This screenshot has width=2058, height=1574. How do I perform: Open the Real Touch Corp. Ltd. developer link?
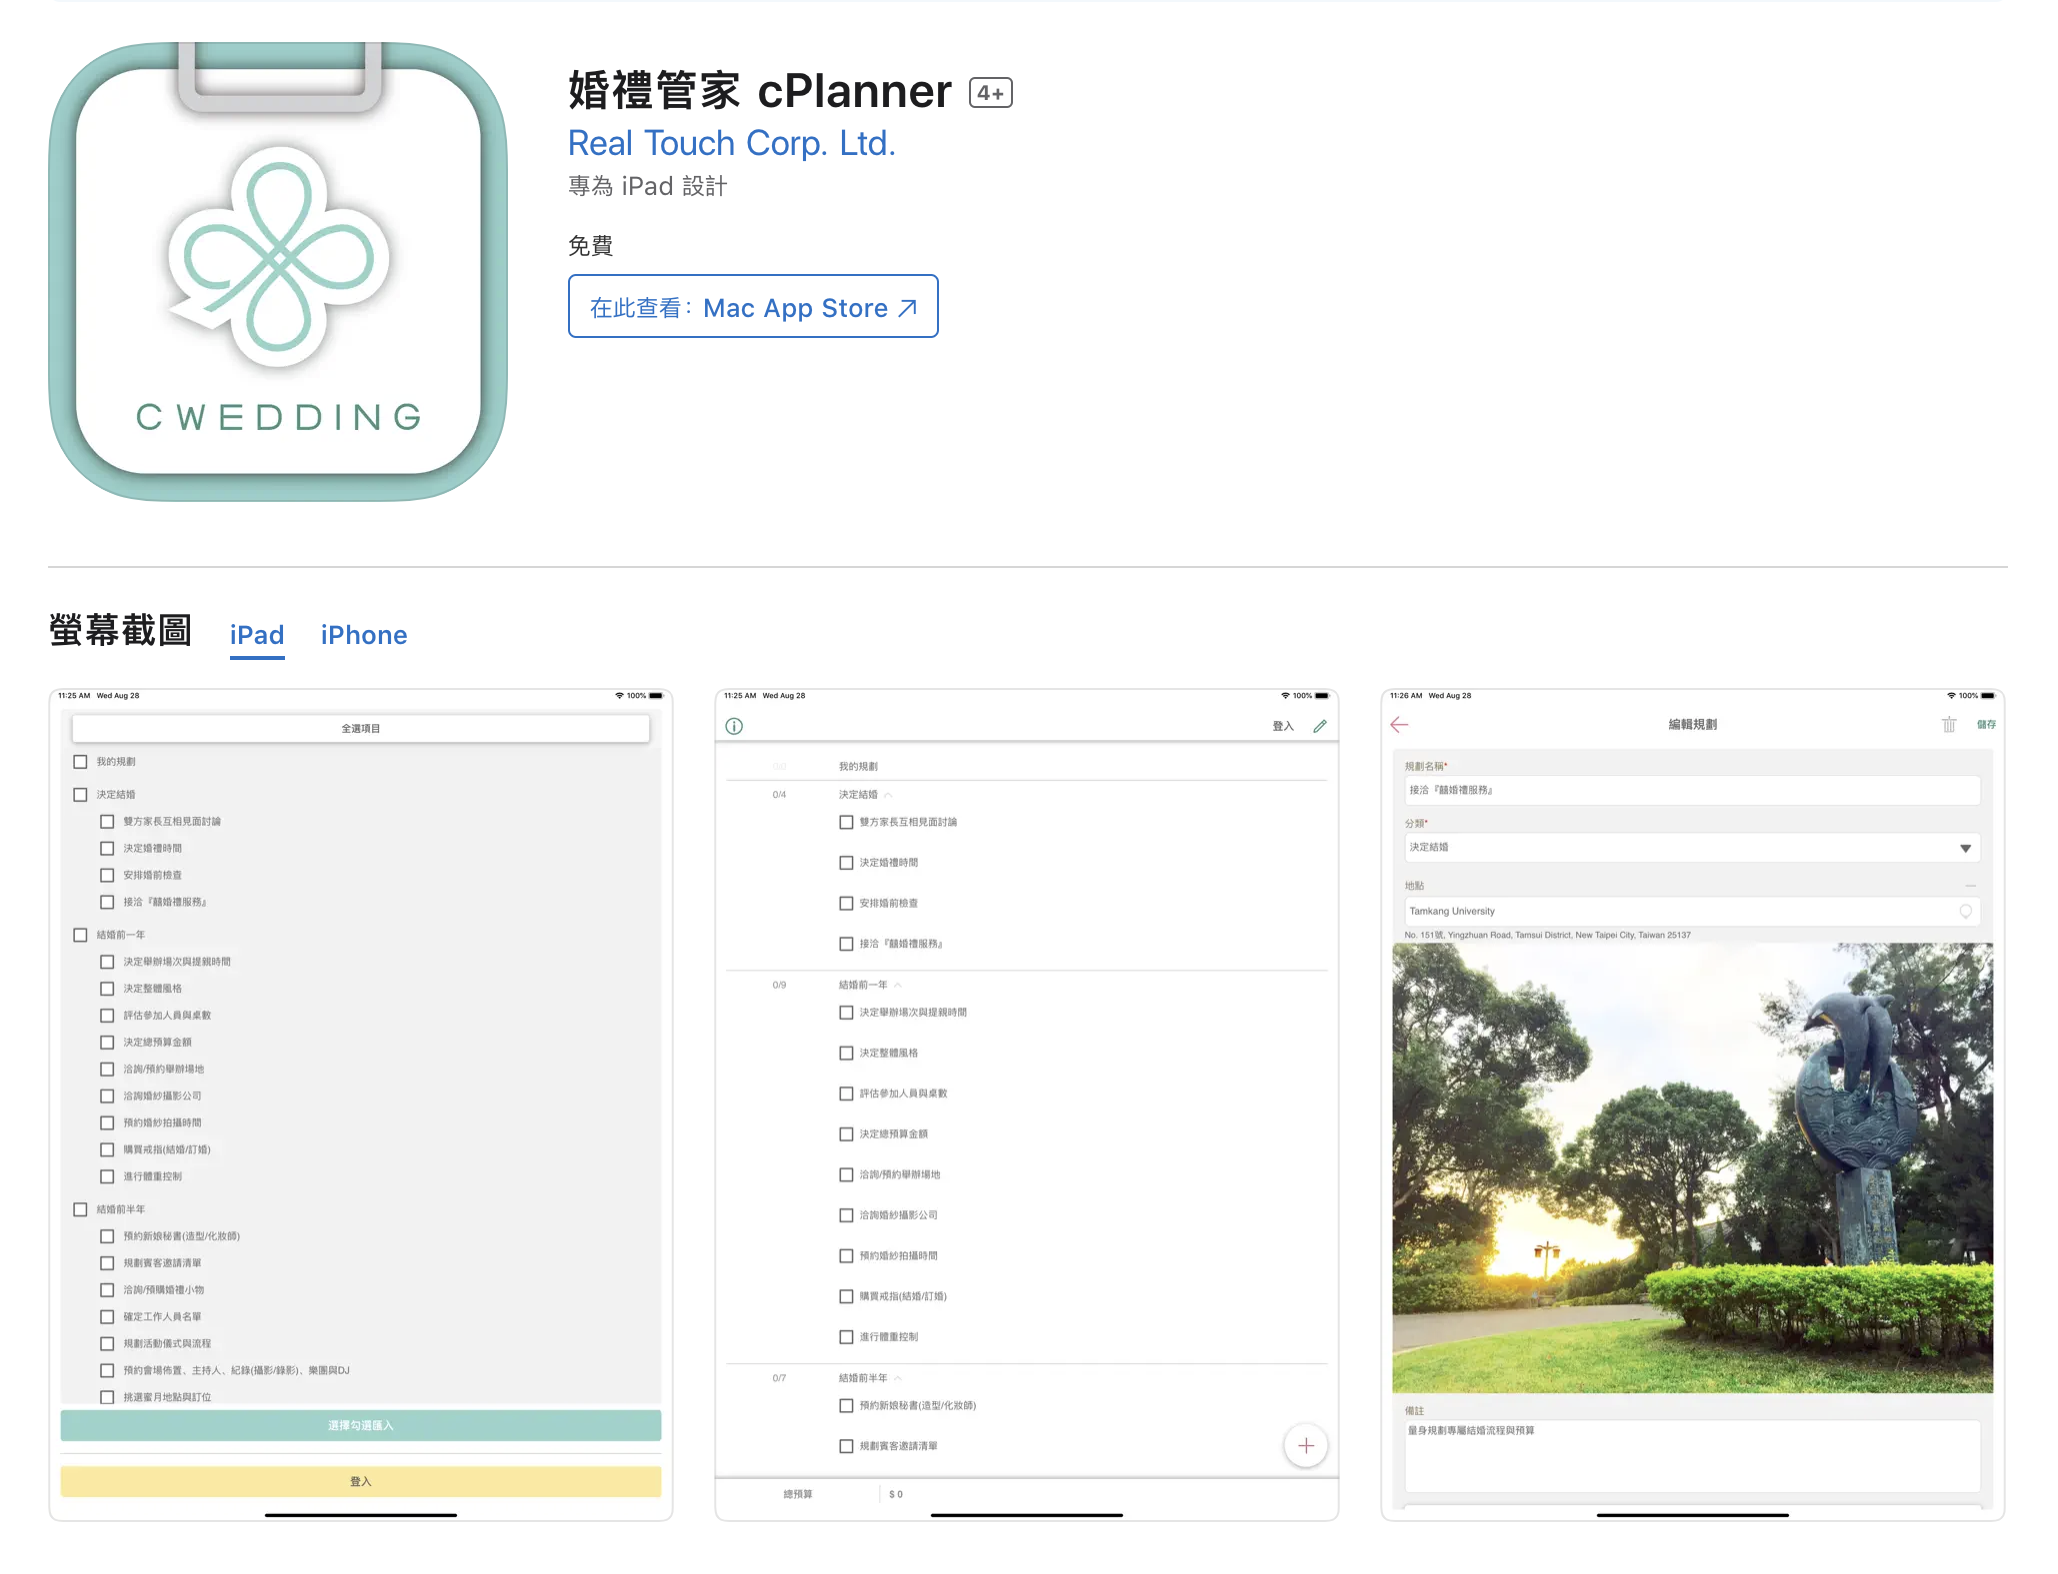pyautogui.click(x=731, y=143)
